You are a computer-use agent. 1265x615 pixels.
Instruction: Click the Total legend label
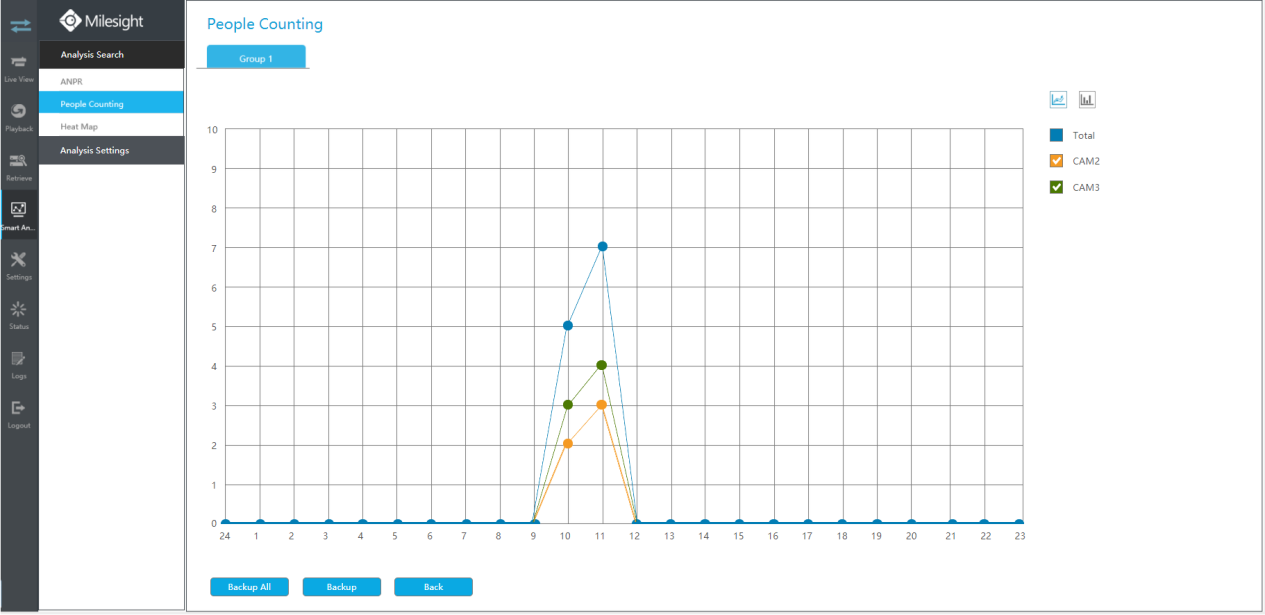pyautogui.click(x=1084, y=135)
